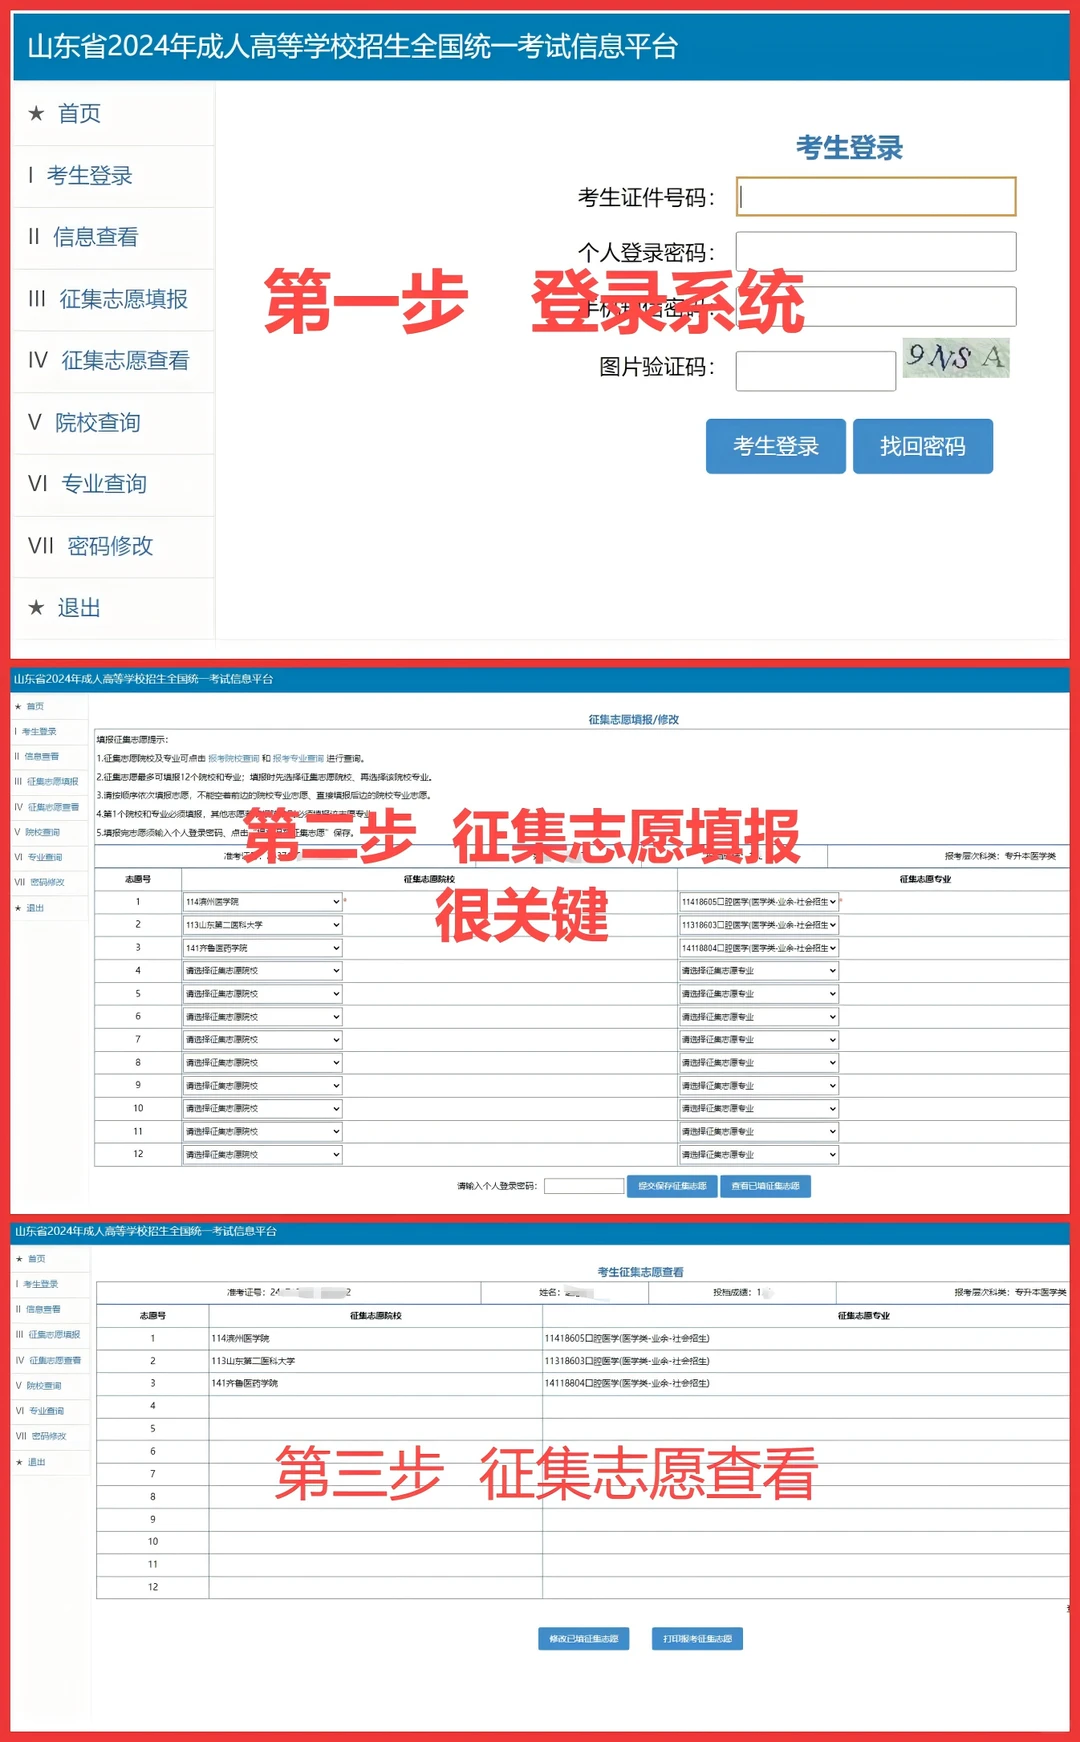Screen dimensions: 1080x1742
Task: Expand the 113山东第二医科大学 school dropdown
Action: point(262,925)
